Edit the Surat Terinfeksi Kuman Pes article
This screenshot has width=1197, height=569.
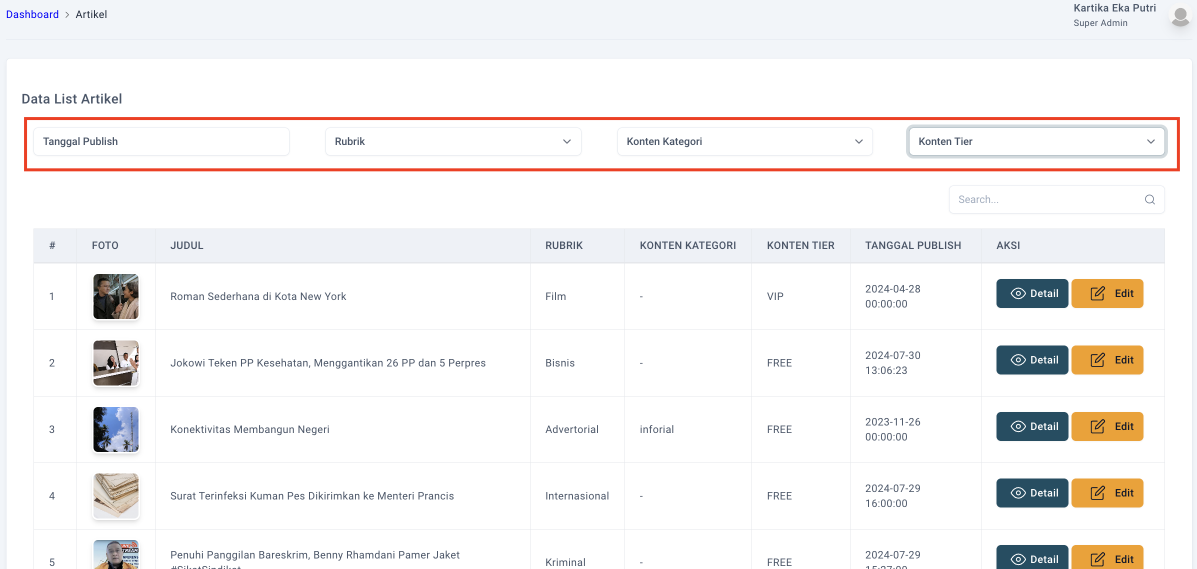[x=1108, y=493]
